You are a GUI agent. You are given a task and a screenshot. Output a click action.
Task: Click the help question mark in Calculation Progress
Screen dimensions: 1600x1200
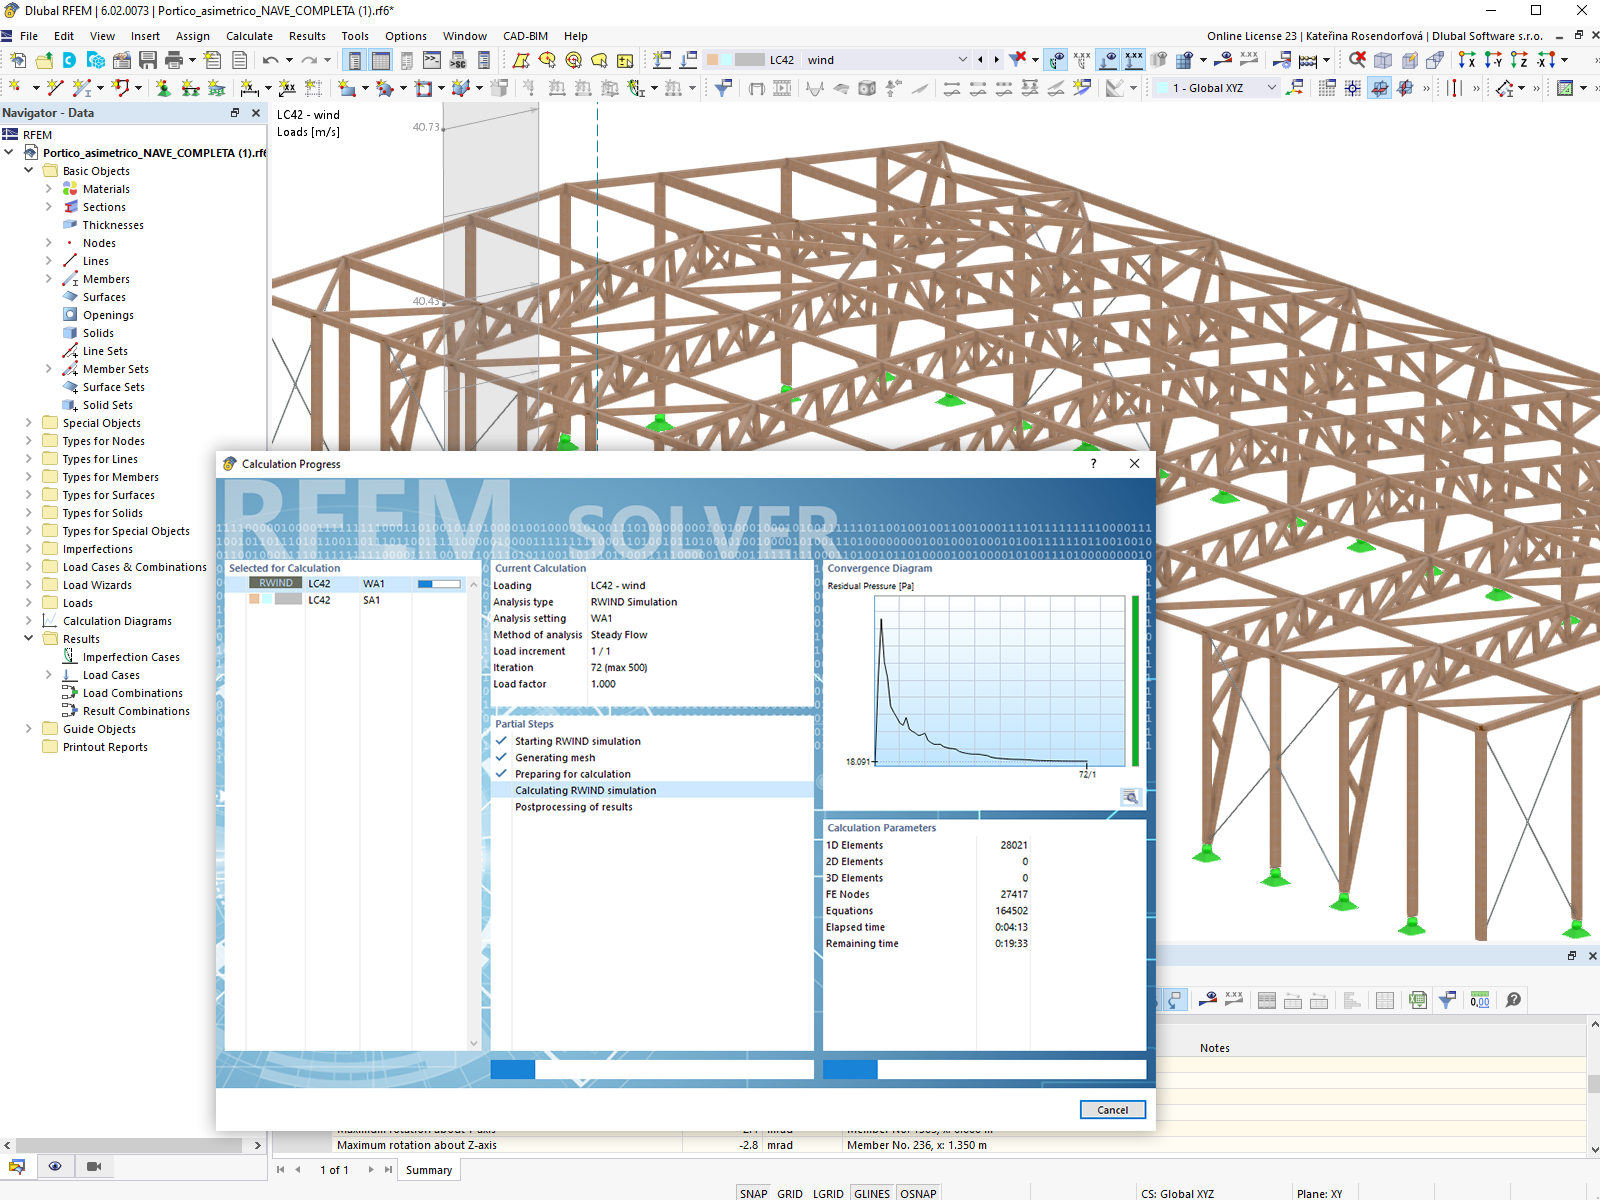coord(1093,464)
